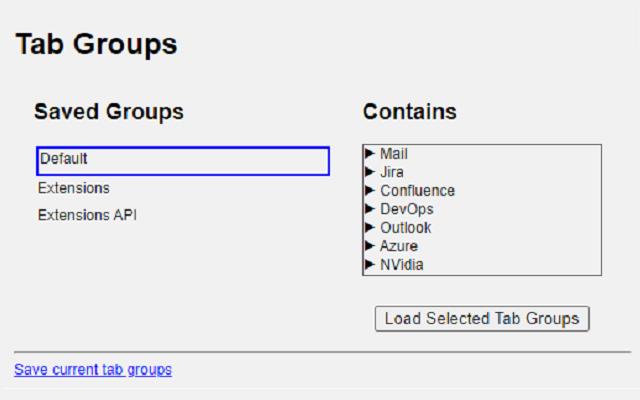Select the Extensions saved group

pos(74,188)
